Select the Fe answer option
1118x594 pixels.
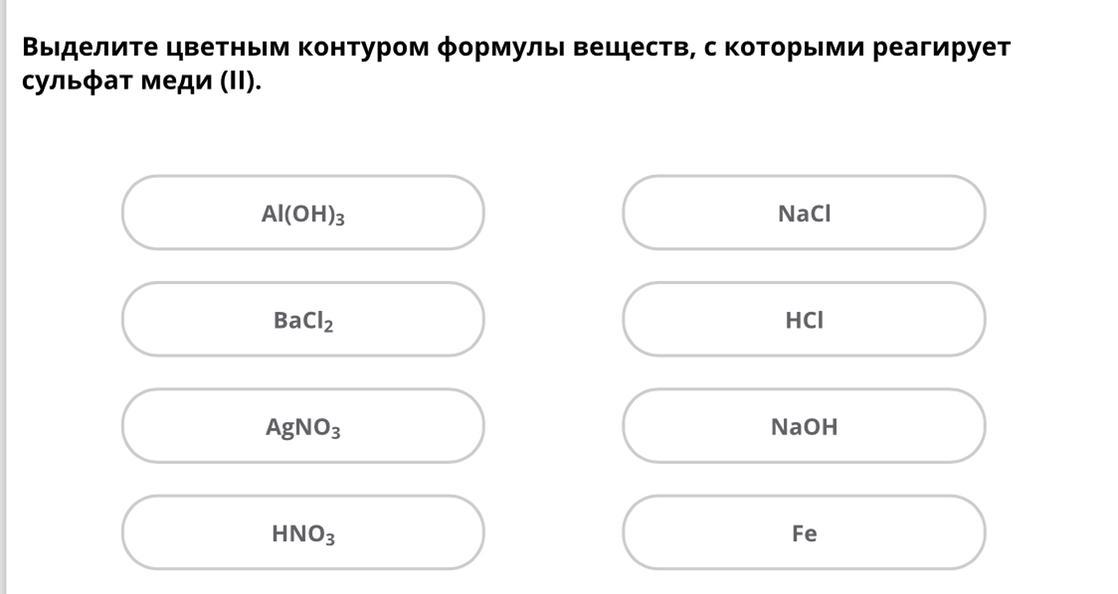pyautogui.click(x=804, y=533)
